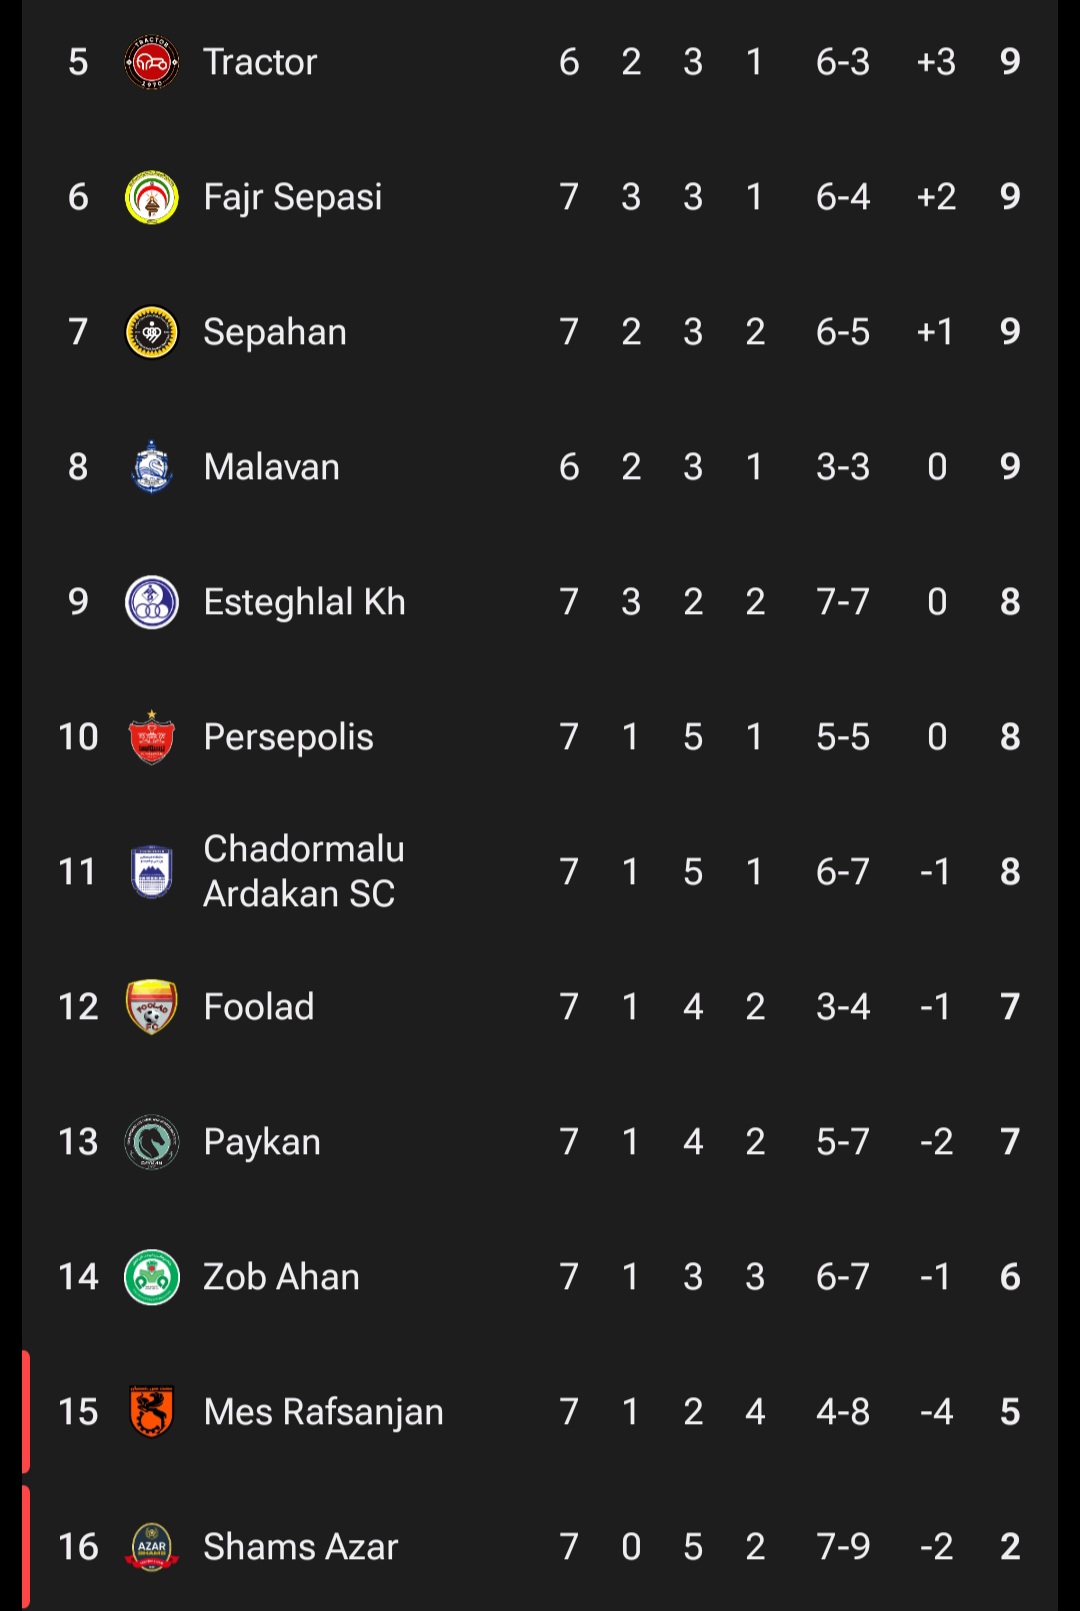Open the Mes Rafsanjan team page
Image resolution: width=1080 pixels, height=1611 pixels.
click(x=323, y=1411)
